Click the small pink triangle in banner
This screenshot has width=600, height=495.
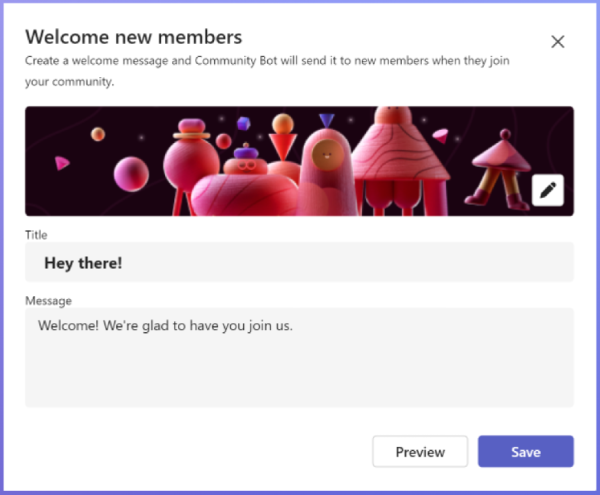(62, 162)
